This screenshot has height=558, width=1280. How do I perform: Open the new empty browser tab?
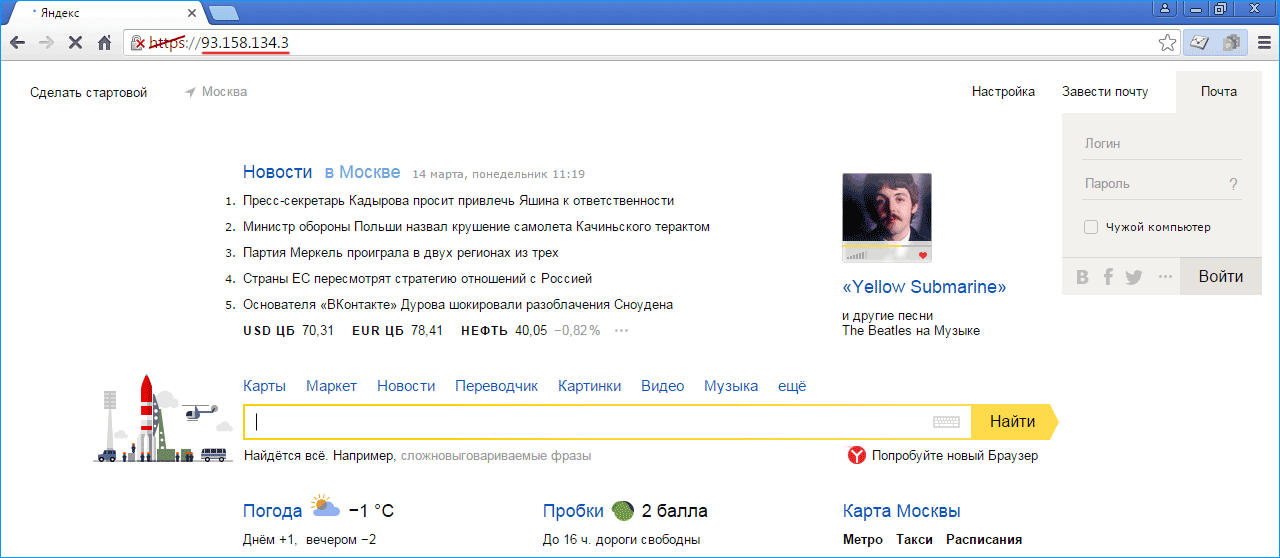(x=223, y=13)
